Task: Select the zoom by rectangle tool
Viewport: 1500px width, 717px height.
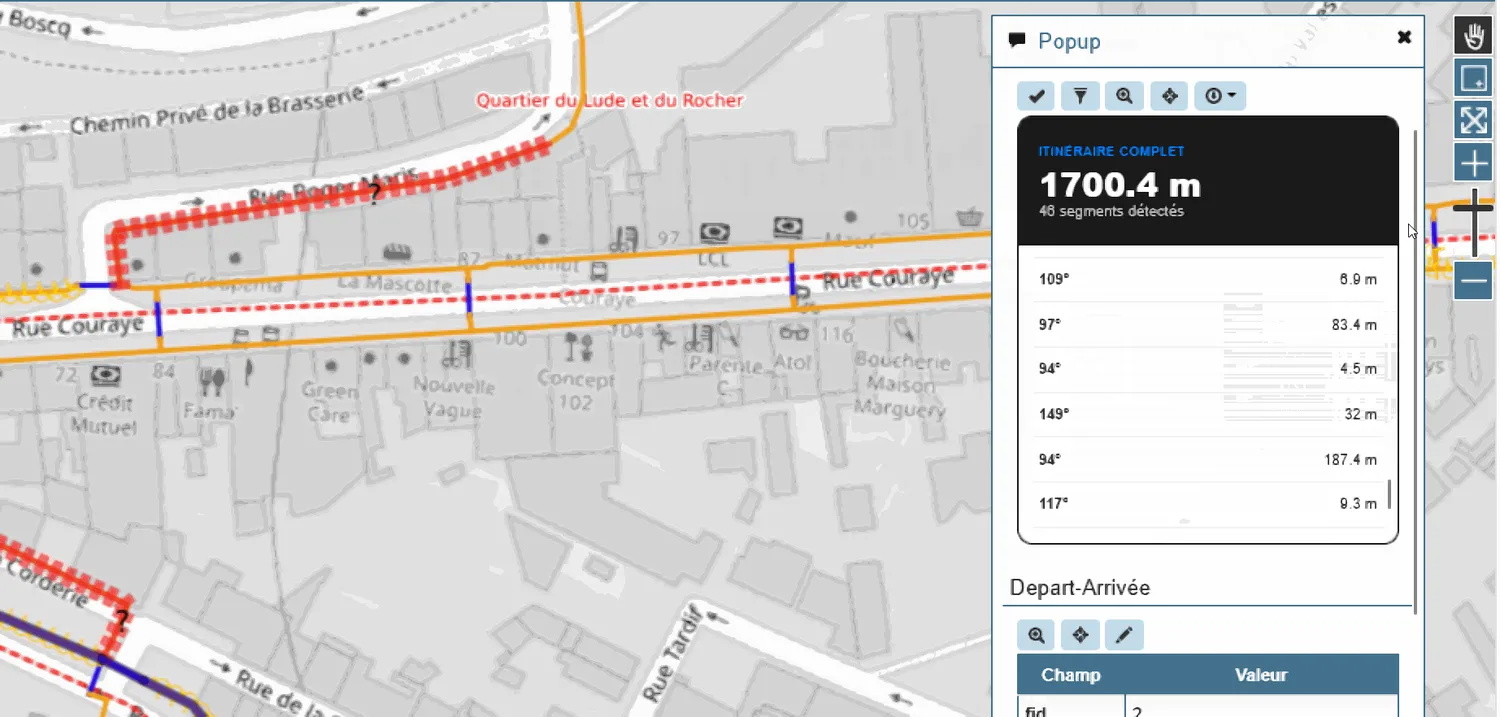Action: pos(1473,78)
